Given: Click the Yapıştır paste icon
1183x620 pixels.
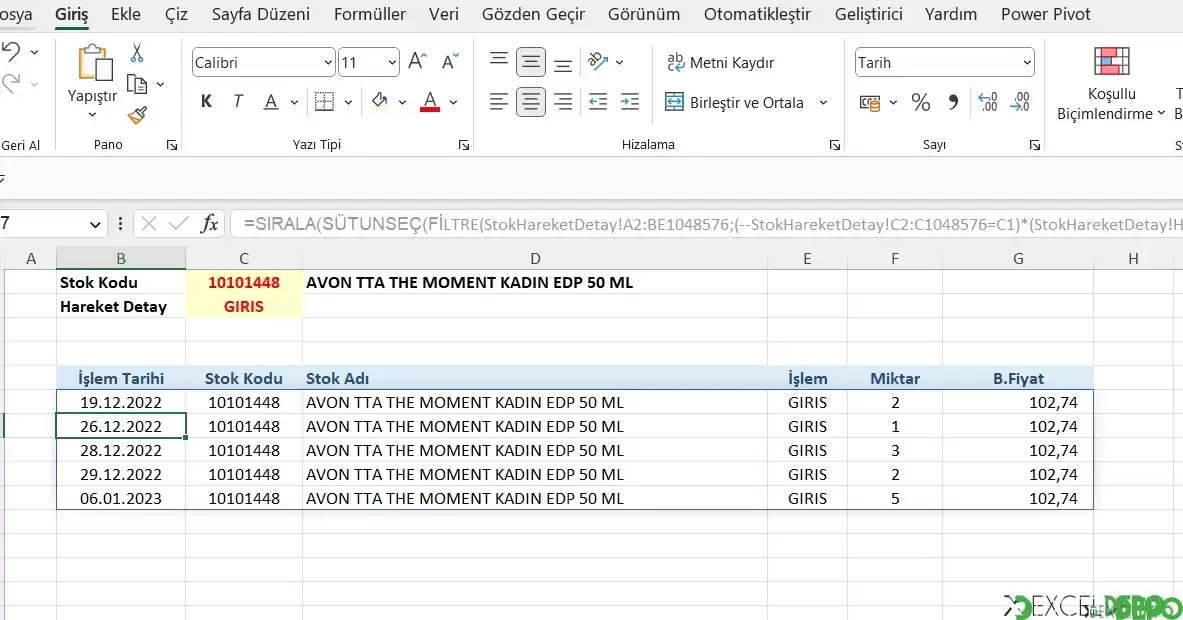Looking at the screenshot, I should pyautogui.click(x=95, y=63).
